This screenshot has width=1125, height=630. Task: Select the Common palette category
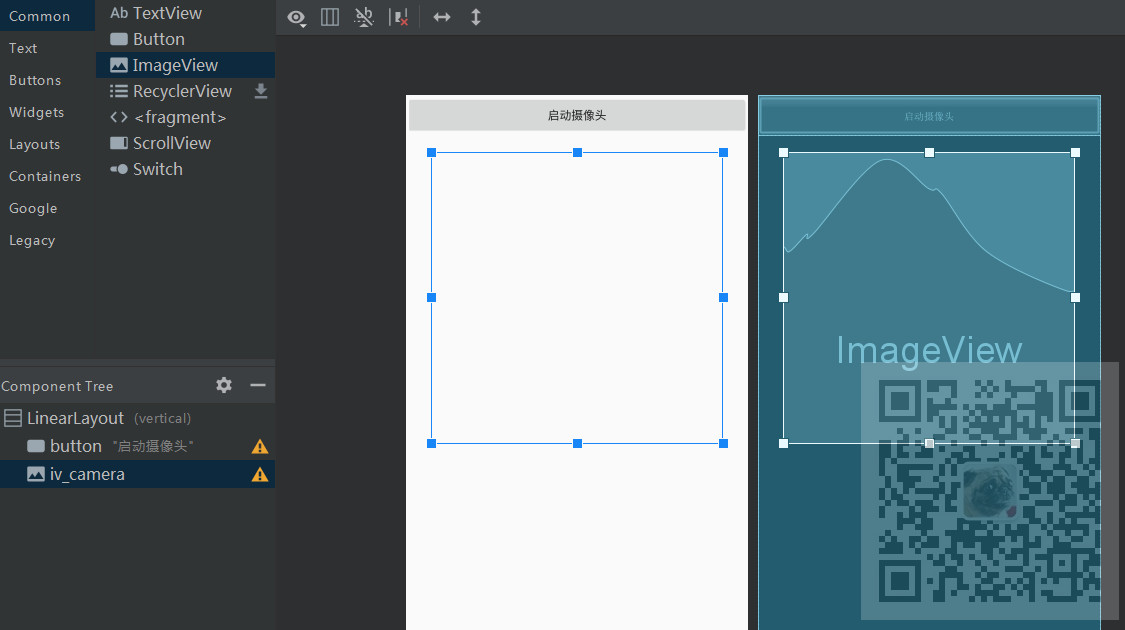coord(47,16)
